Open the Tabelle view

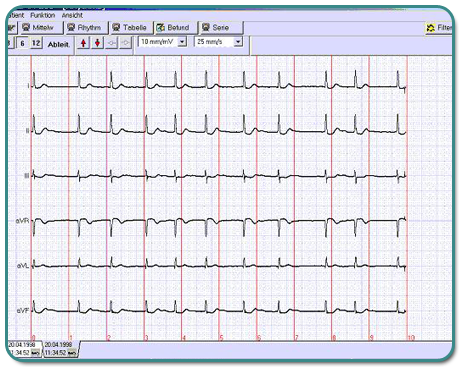point(131,28)
